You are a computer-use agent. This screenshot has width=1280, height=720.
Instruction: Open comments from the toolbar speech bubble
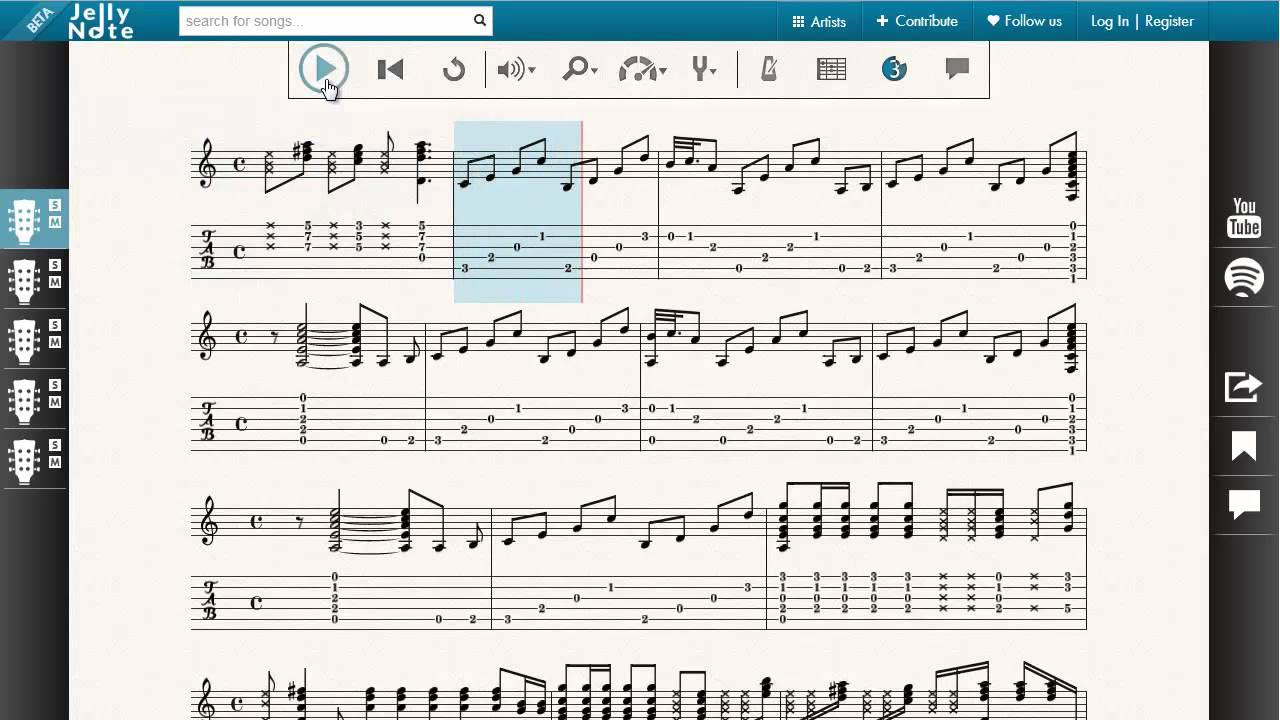(957, 68)
